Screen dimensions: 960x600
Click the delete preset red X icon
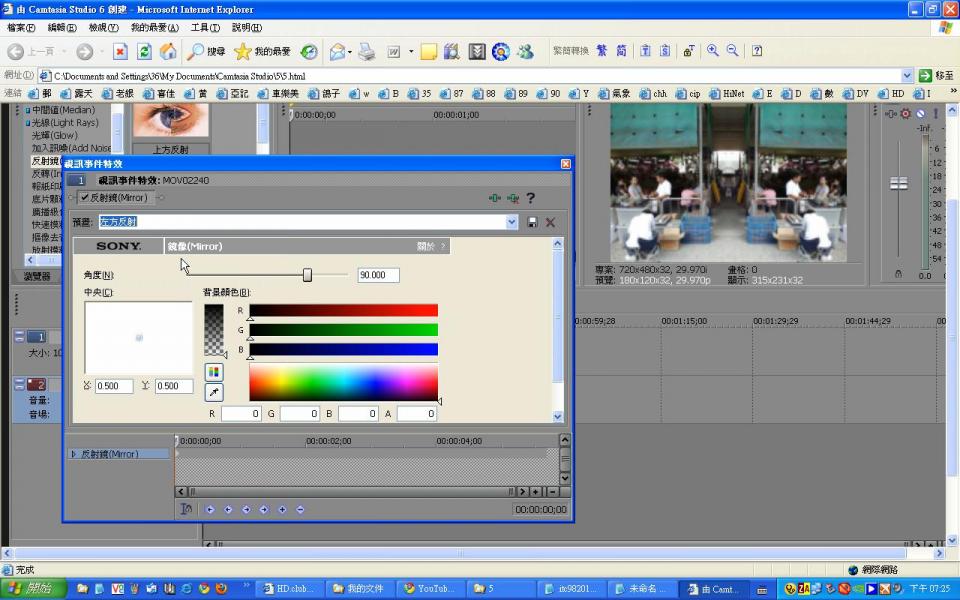(x=550, y=222)
